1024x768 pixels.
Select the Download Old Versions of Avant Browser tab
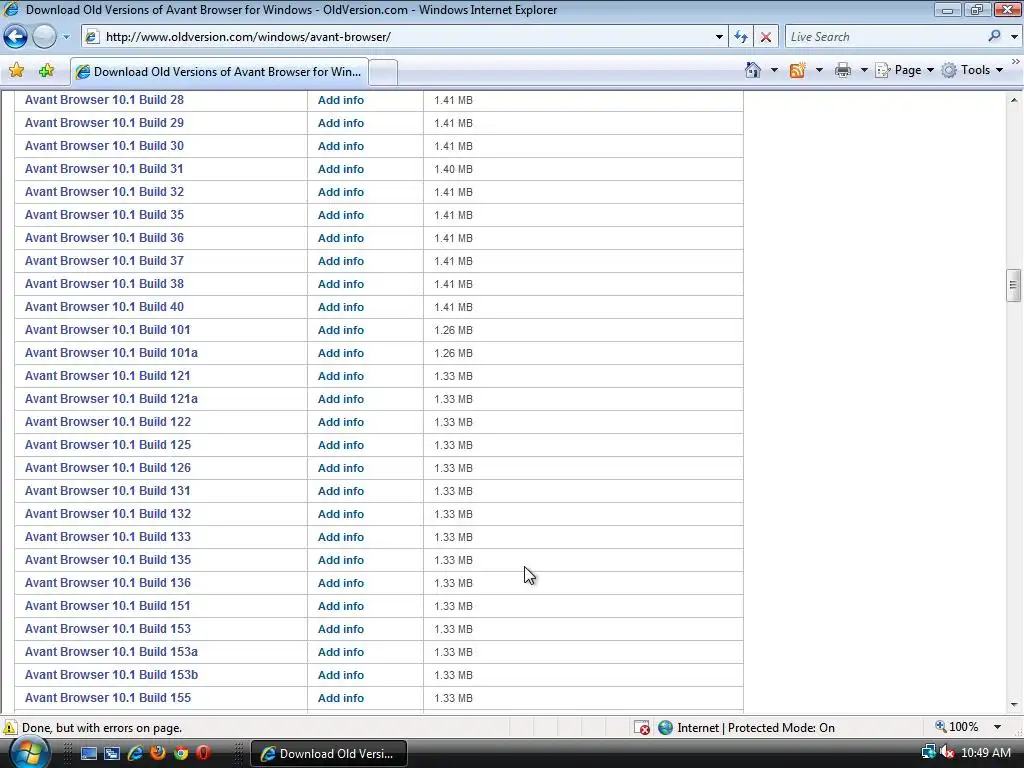[x=219, y=72]
